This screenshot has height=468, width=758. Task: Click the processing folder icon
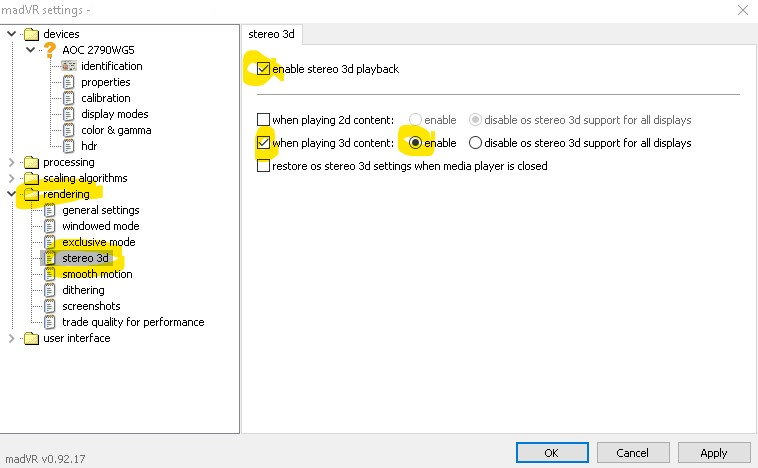click(31, 162)
